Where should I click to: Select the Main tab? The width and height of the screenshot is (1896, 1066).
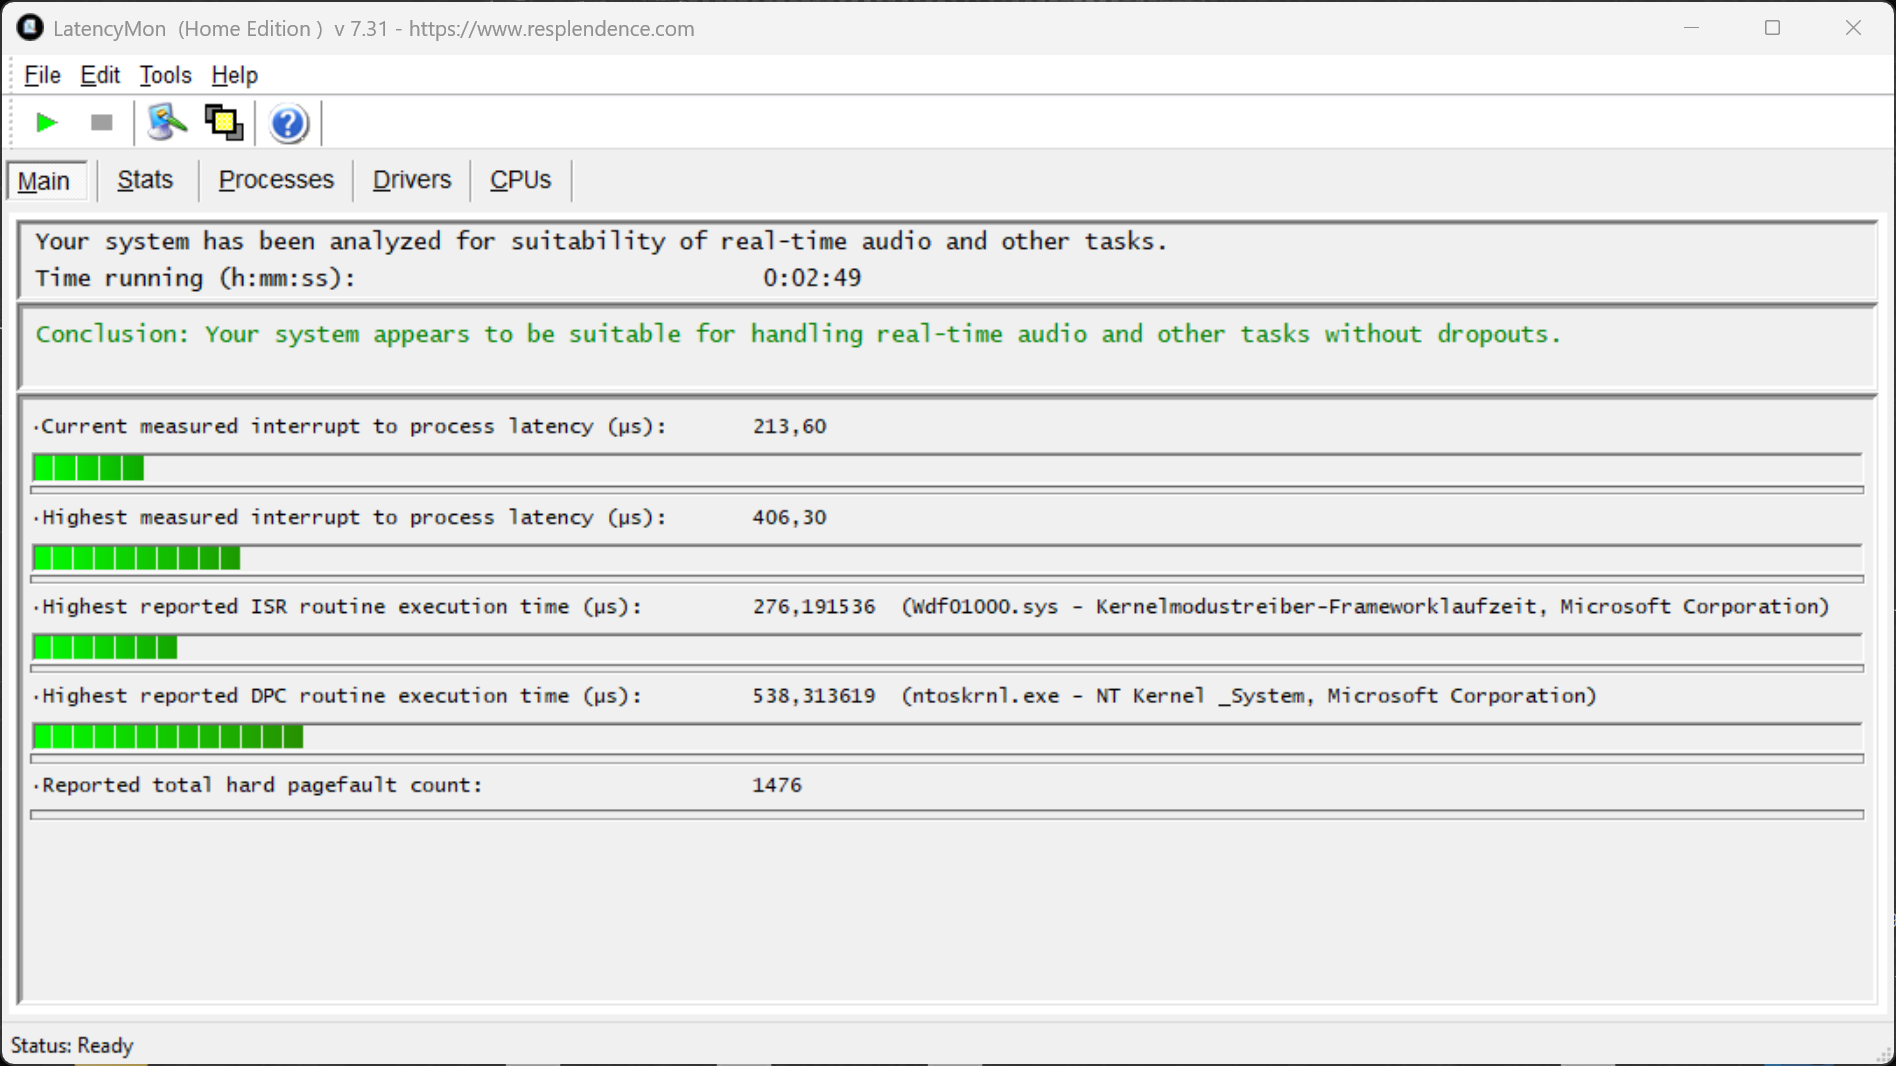point(44,181)
